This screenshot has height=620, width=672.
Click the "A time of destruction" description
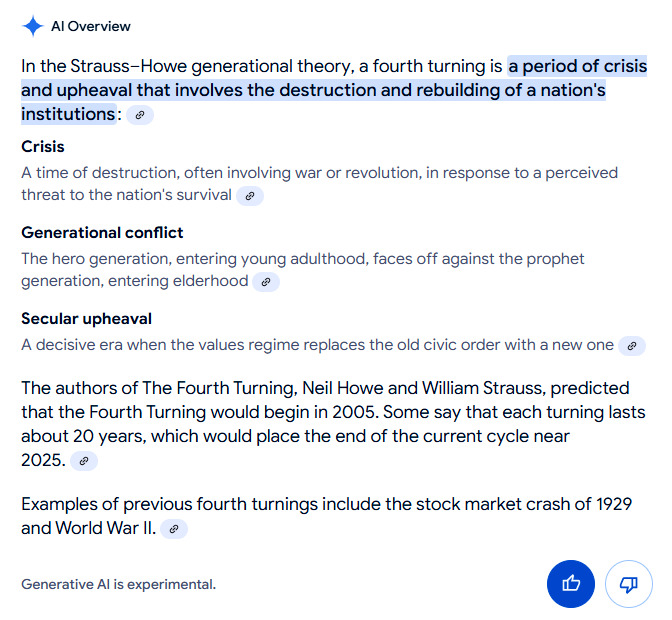[x=319, y=173]
